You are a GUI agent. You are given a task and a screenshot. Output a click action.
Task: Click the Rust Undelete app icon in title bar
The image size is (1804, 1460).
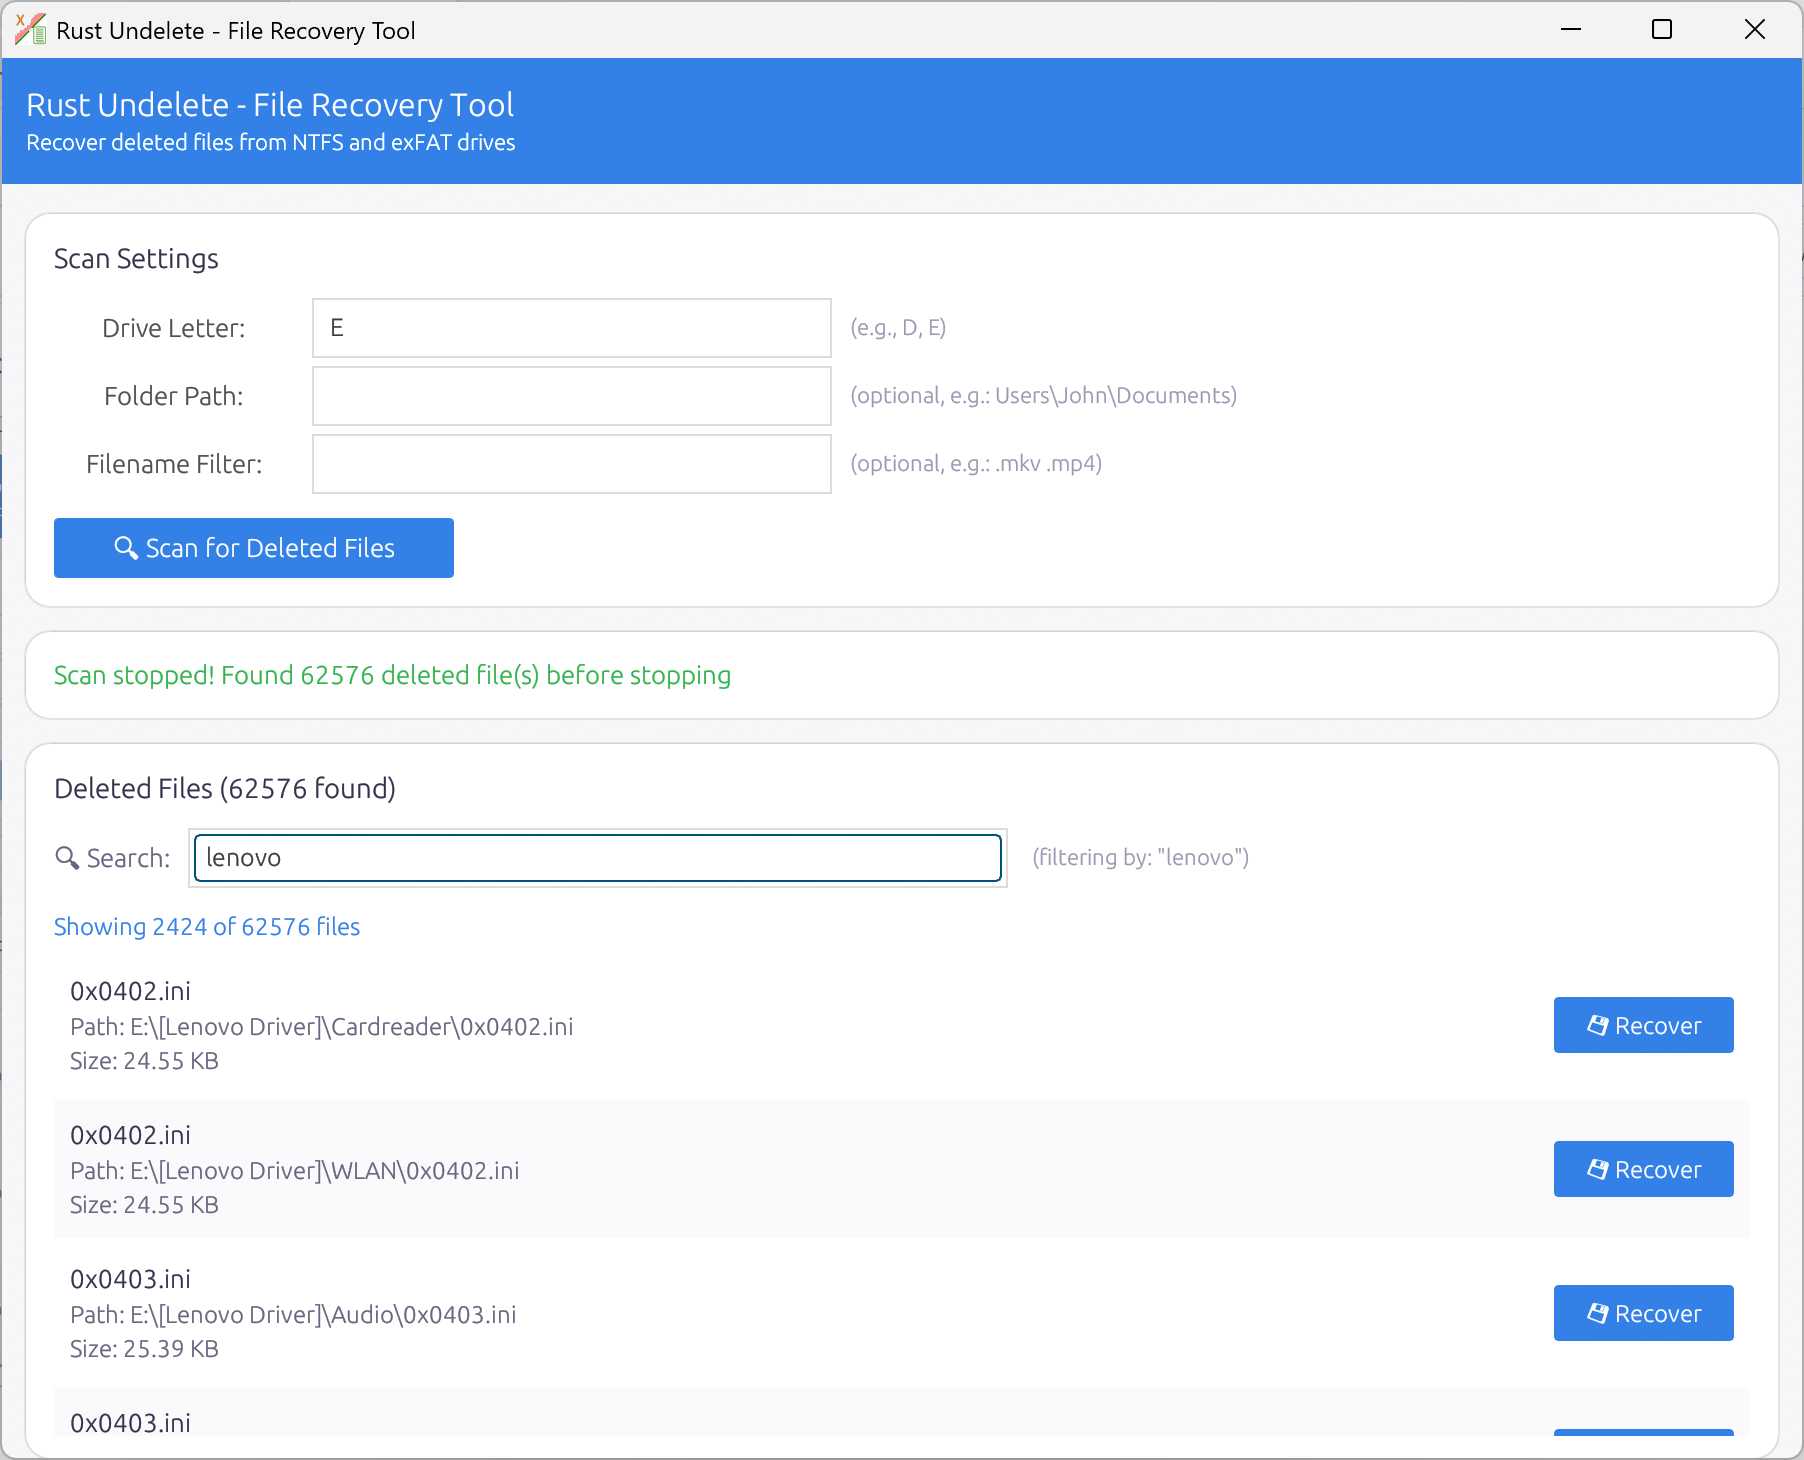tap(28, 30)
